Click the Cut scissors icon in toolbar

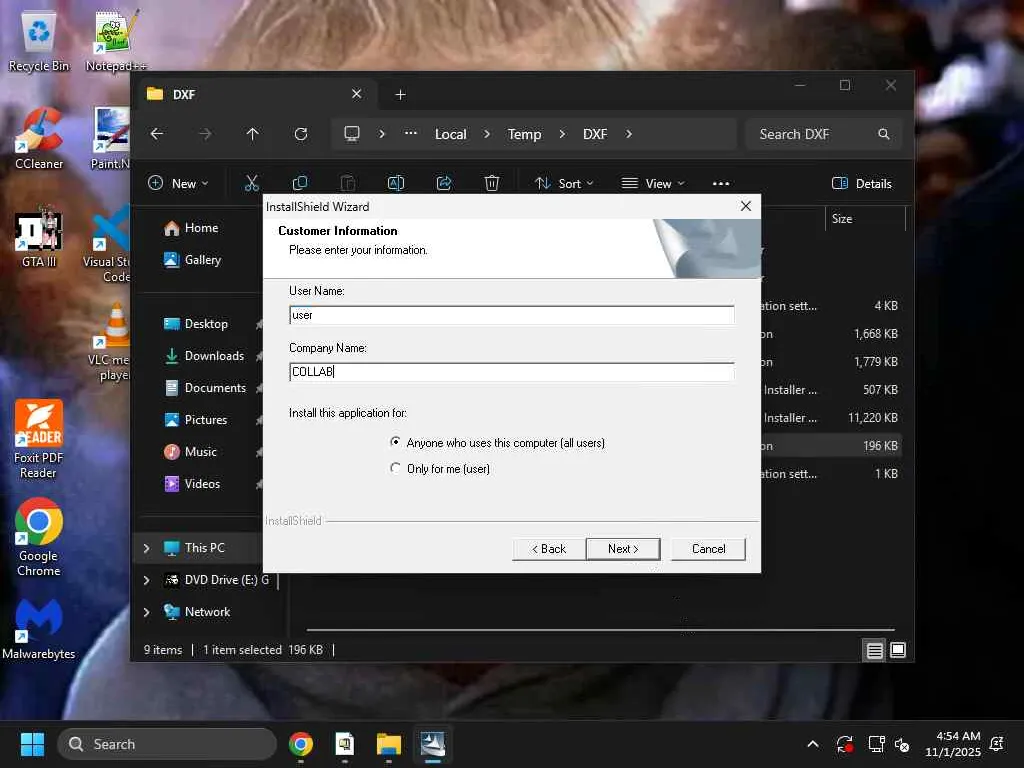coord(251,183)
